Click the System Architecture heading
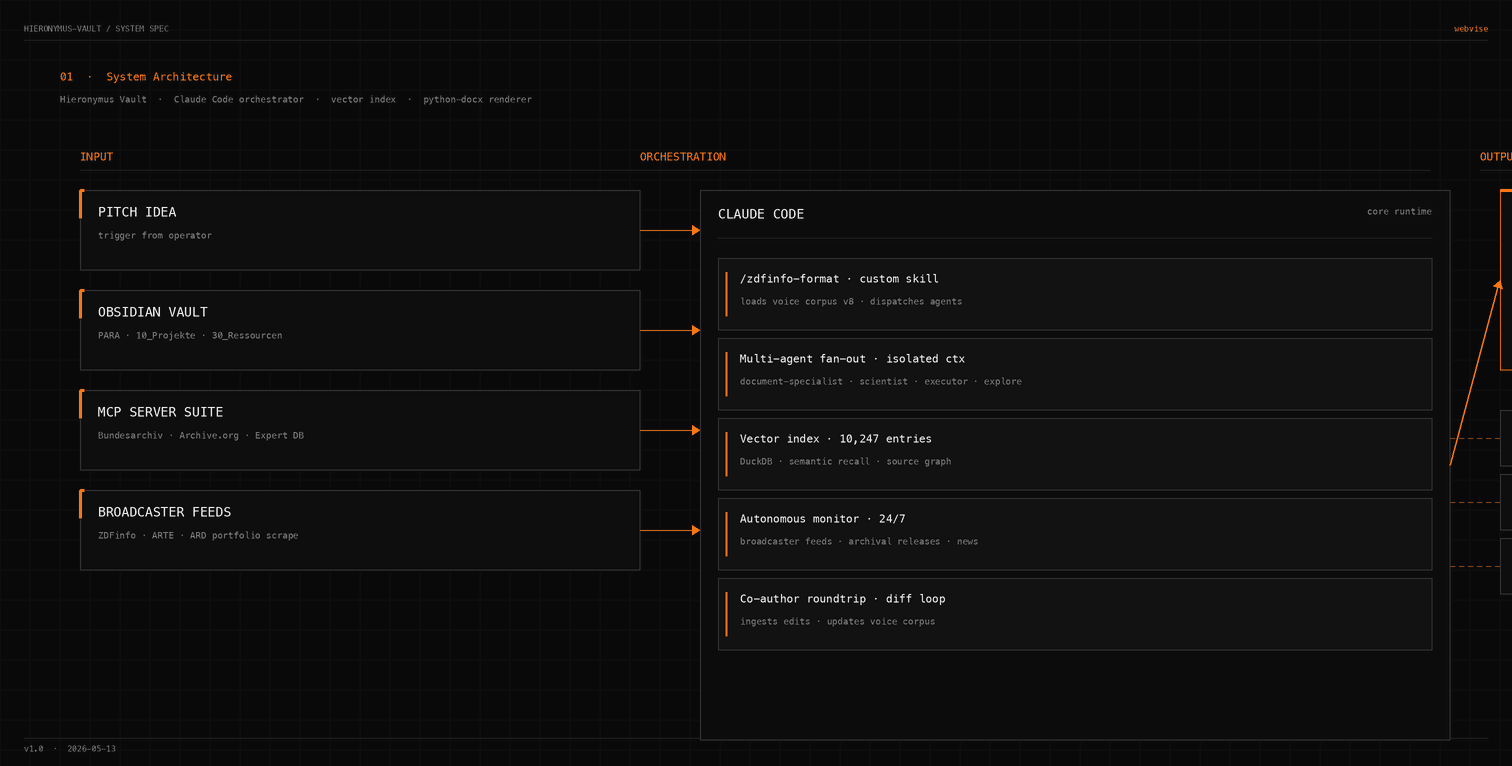This screenshot has width=1512, height=766. click(169, 77)
